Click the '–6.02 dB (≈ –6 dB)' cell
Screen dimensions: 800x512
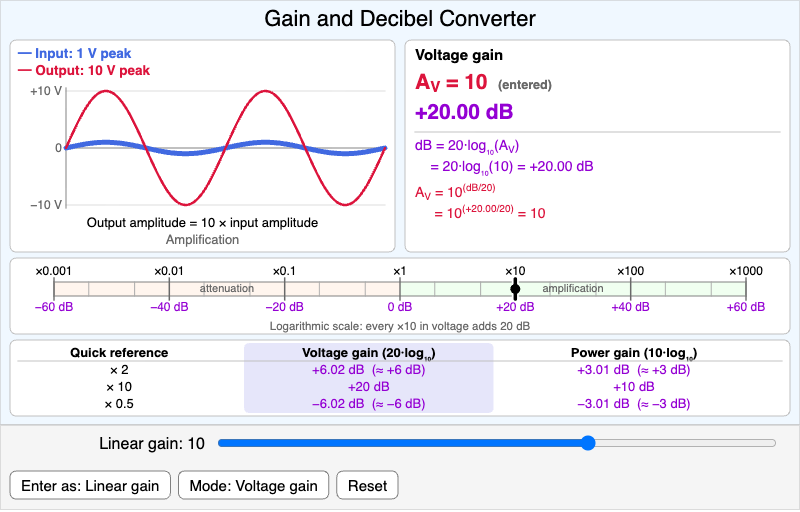click(368, 404)
